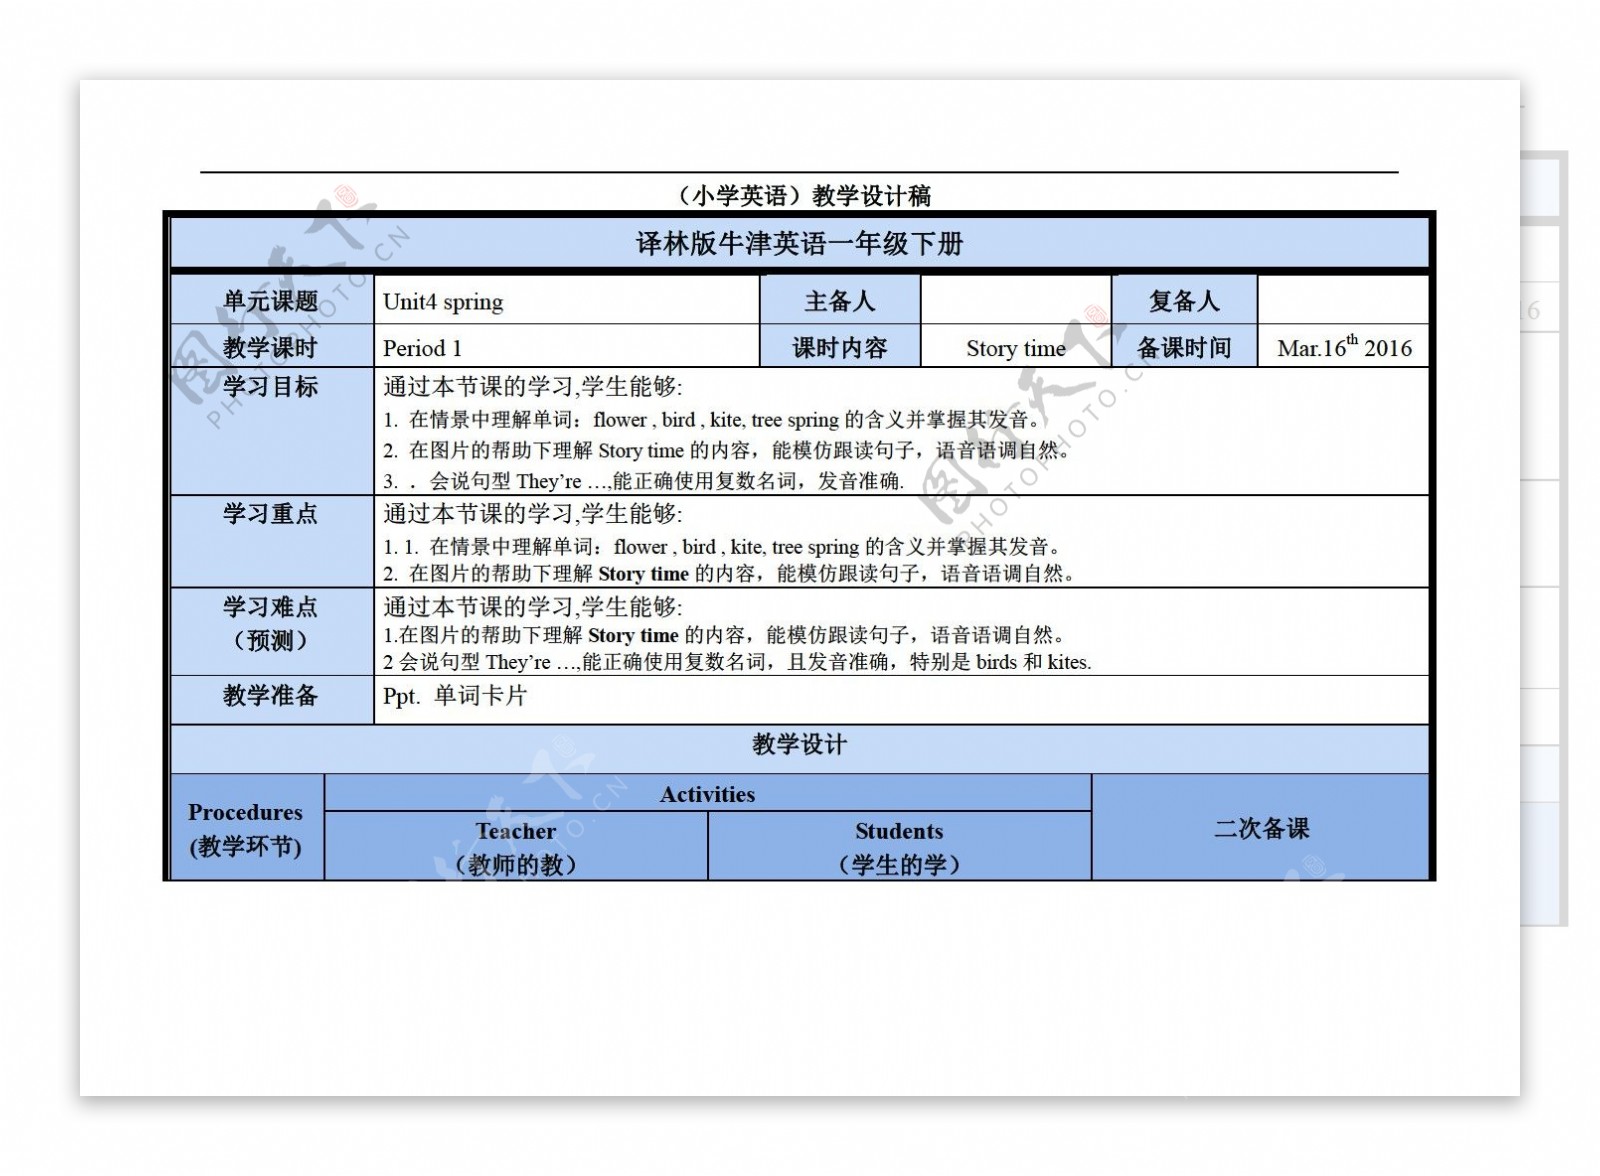Click the 学习难点（预测）label cell
The height and width of the screenshot is (1176, 1600).
point(271,631)
